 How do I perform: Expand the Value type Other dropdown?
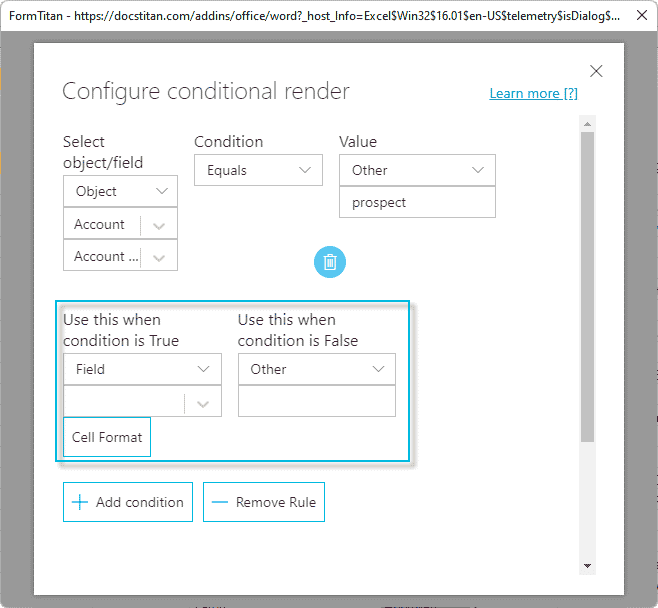(x=417, y=170)
